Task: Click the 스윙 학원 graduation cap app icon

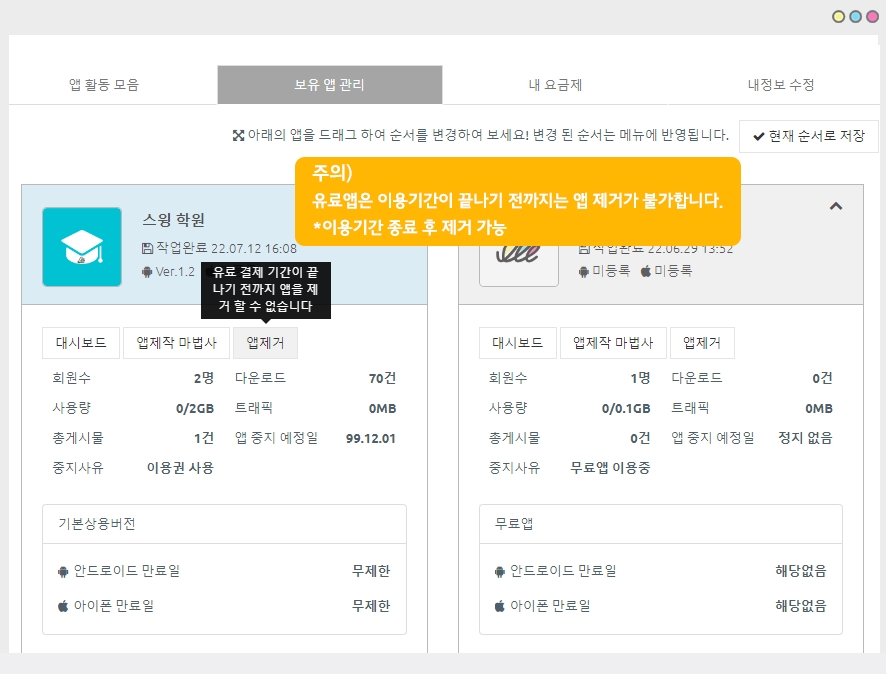Action: click(x=82, y=247)
